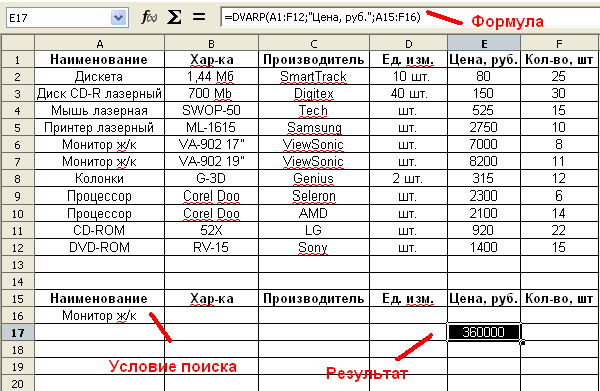Click cell 10 шт.
The height and width of the screenshot is (391, 600).
pyautogui.click(x=408, y=77)
